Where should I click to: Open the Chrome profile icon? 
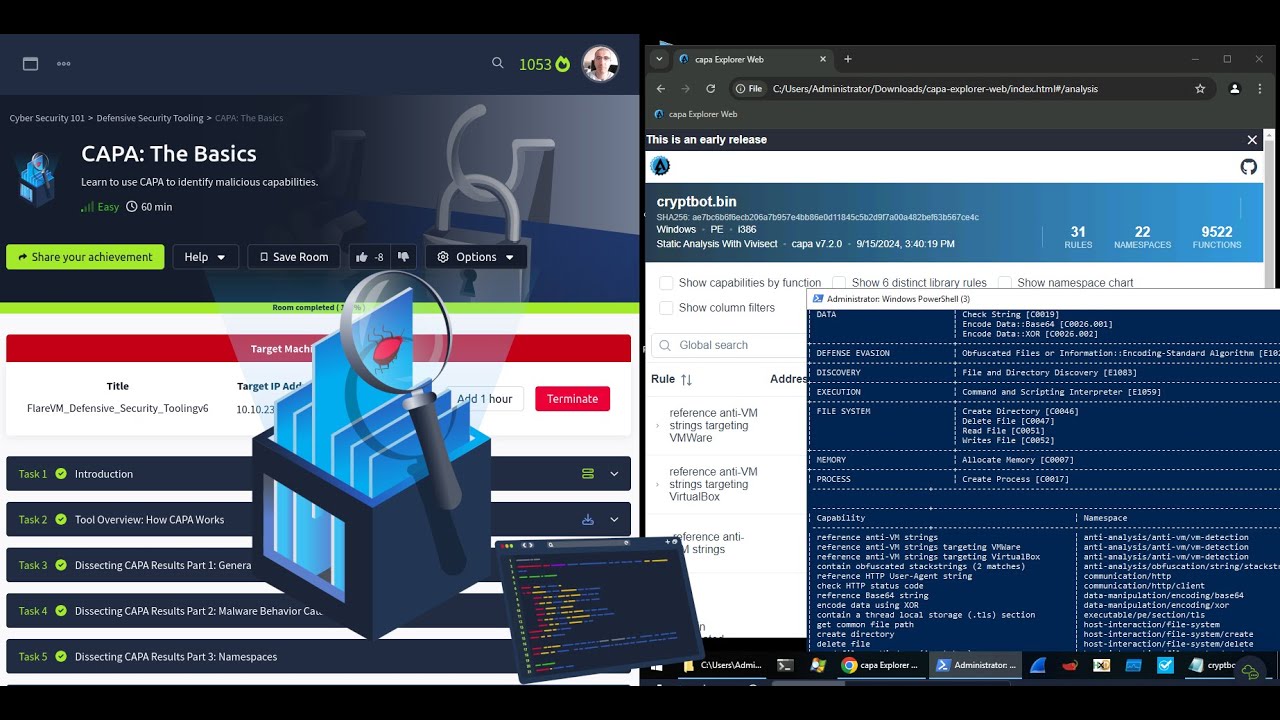[1235, 89]
